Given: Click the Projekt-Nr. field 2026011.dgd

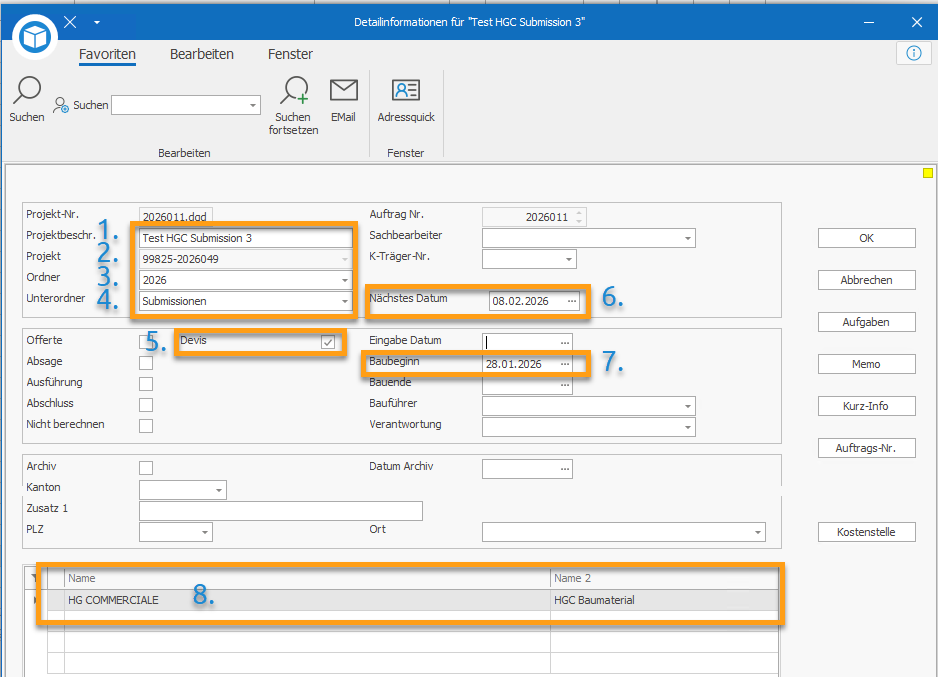Looking at the screenshot, I should point(175,216).
